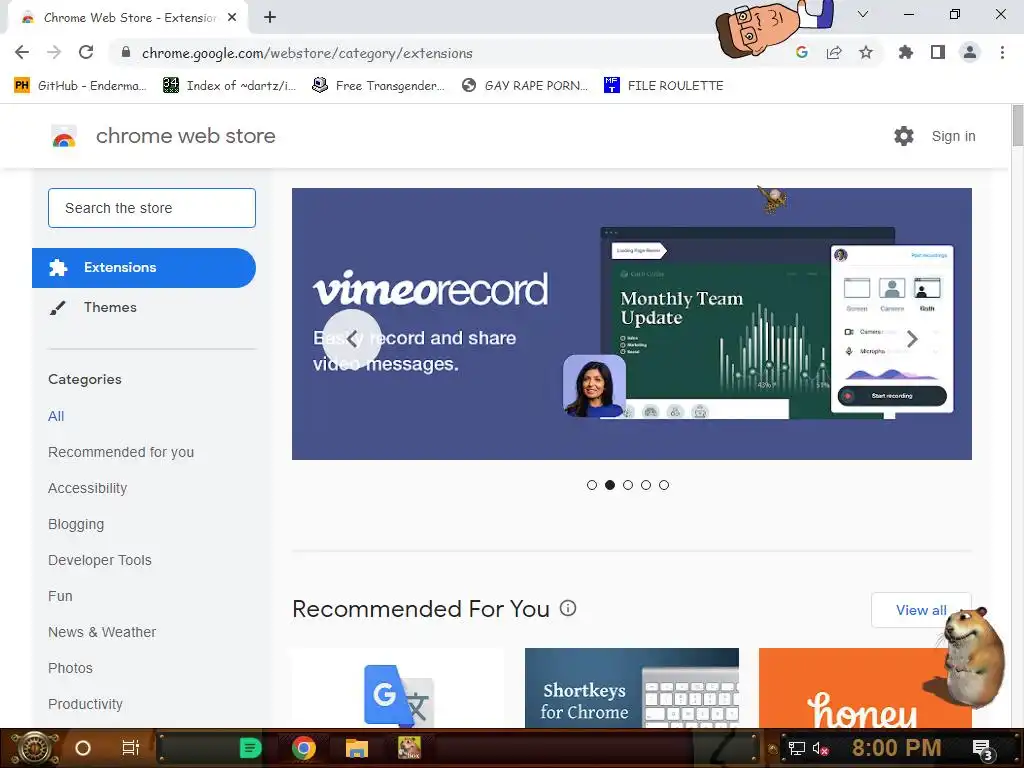
Task: Share this page via the share icon
Action: point(834,52)
